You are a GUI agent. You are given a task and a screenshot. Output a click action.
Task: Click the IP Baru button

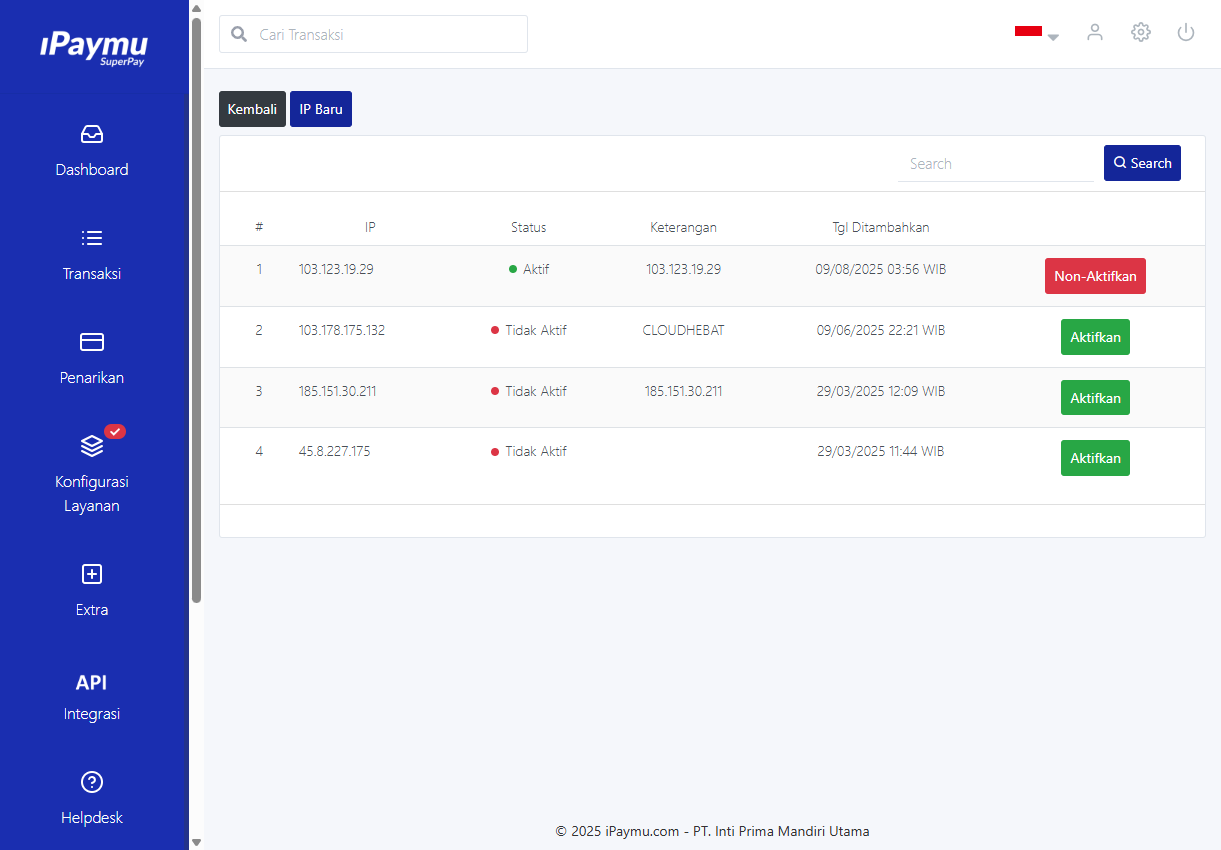pyautogui.click(x=321, y=109)
